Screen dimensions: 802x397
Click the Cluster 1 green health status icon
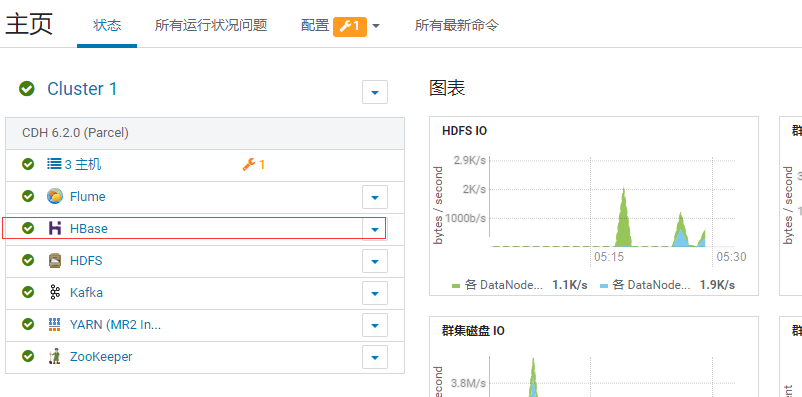tap(27, 89)
